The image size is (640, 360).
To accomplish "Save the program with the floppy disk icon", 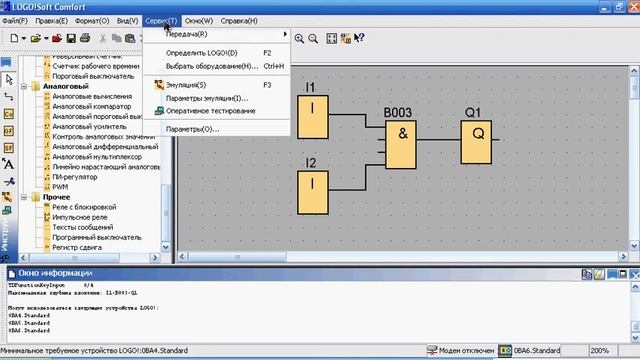I will (x=71, y=38).
